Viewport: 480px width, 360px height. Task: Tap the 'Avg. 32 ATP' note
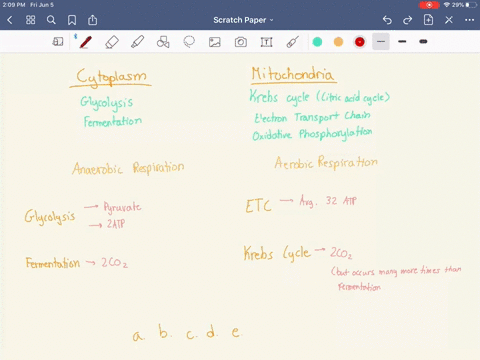click(328, 201)
